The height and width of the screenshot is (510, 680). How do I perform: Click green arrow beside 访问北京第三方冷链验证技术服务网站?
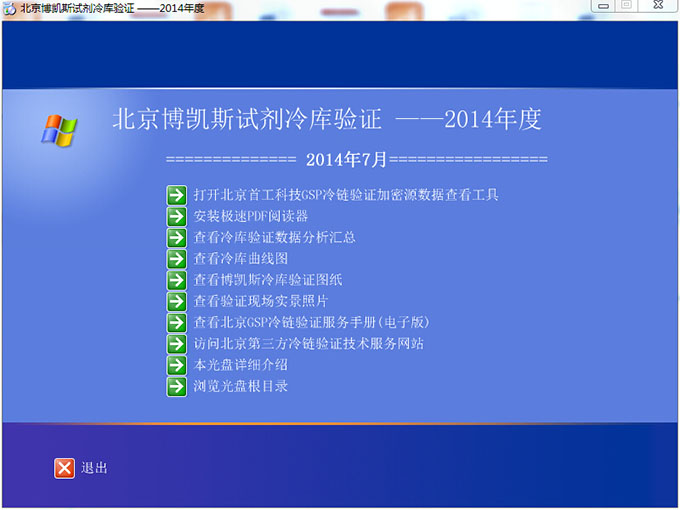point(177,343)
